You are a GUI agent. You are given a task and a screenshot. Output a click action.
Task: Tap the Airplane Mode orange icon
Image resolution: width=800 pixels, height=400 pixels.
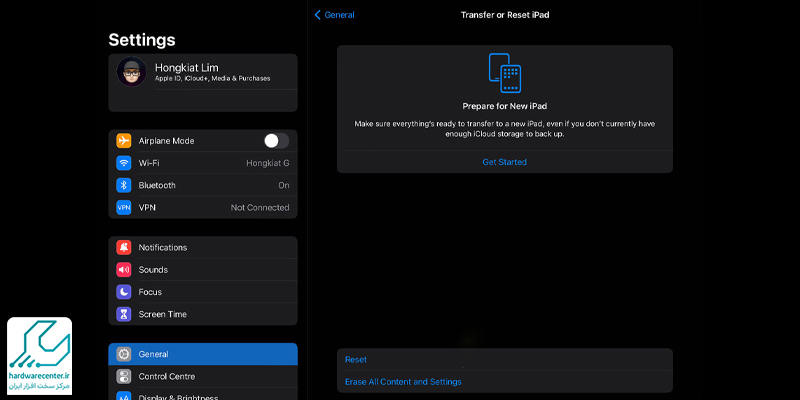(x=123, y=141)
